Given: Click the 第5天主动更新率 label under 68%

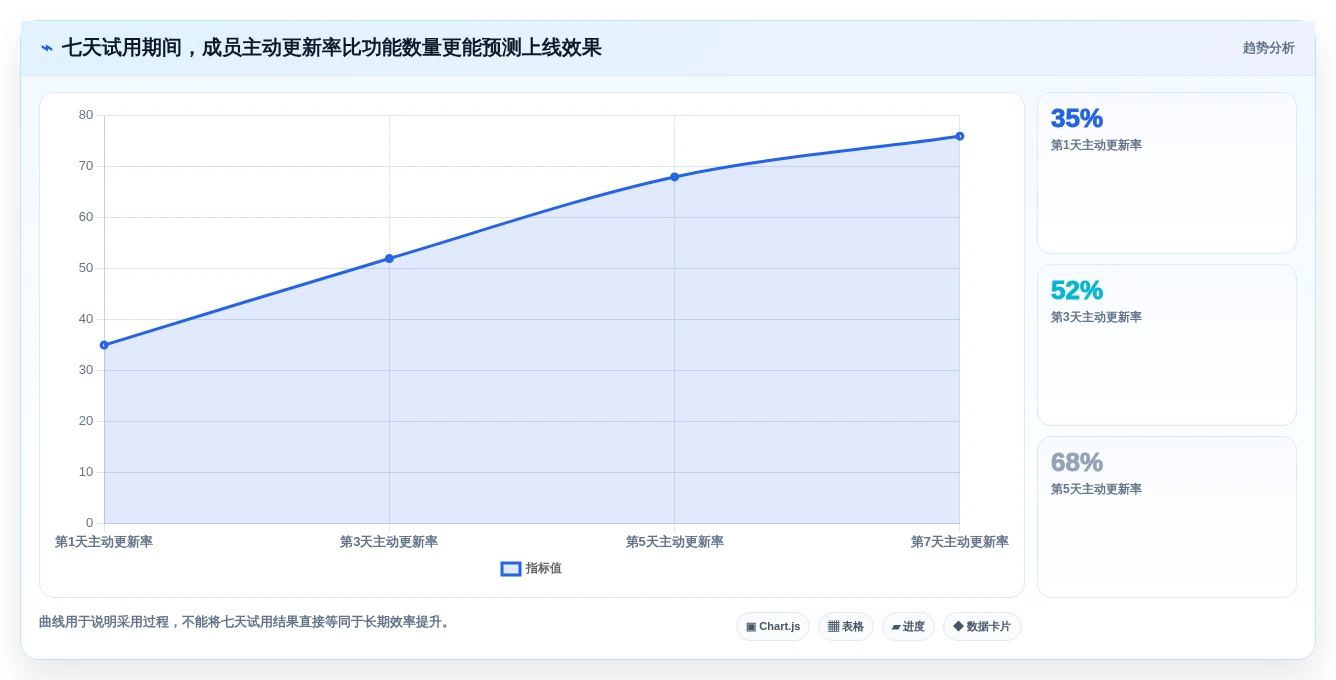Looking at the screenshot, I should [x=1096, y=489].
